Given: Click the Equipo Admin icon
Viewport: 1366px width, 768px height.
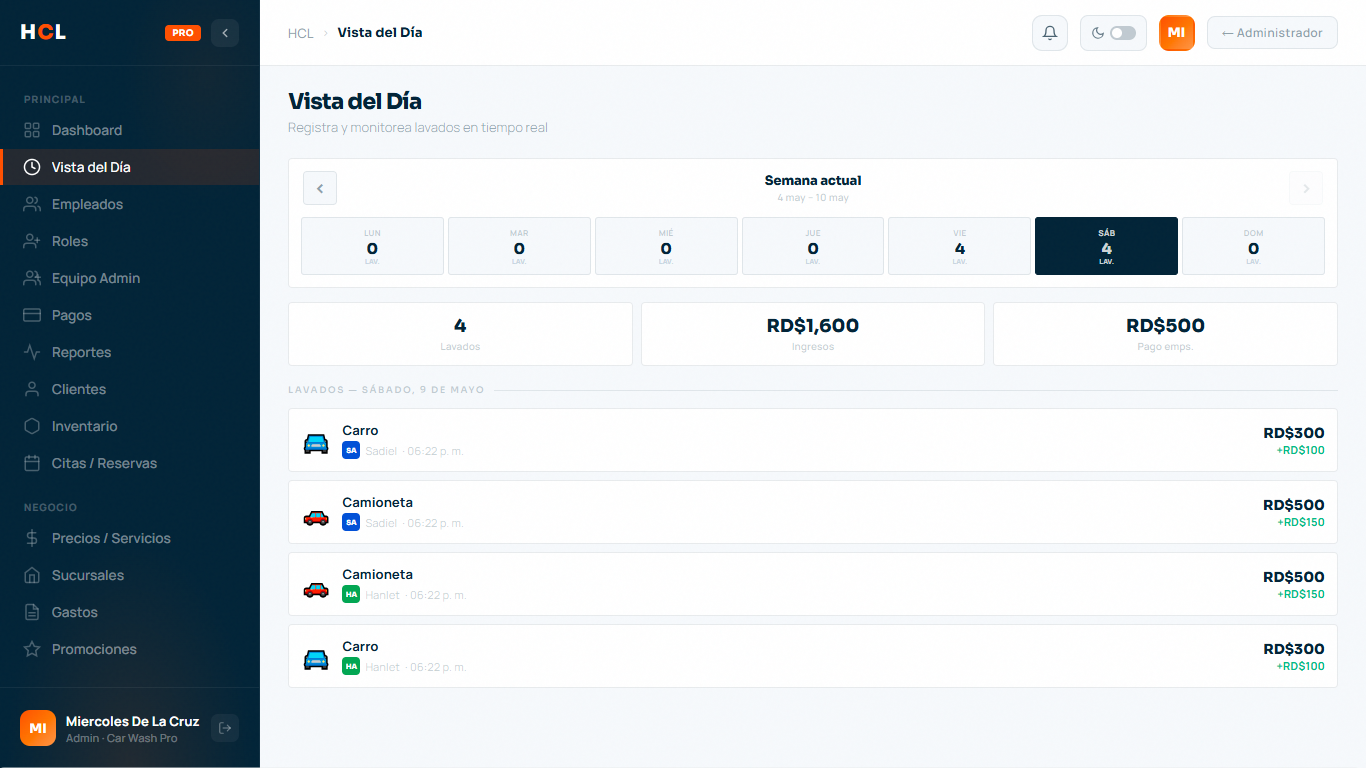Looking at the screenshot, I should [32, 278].
